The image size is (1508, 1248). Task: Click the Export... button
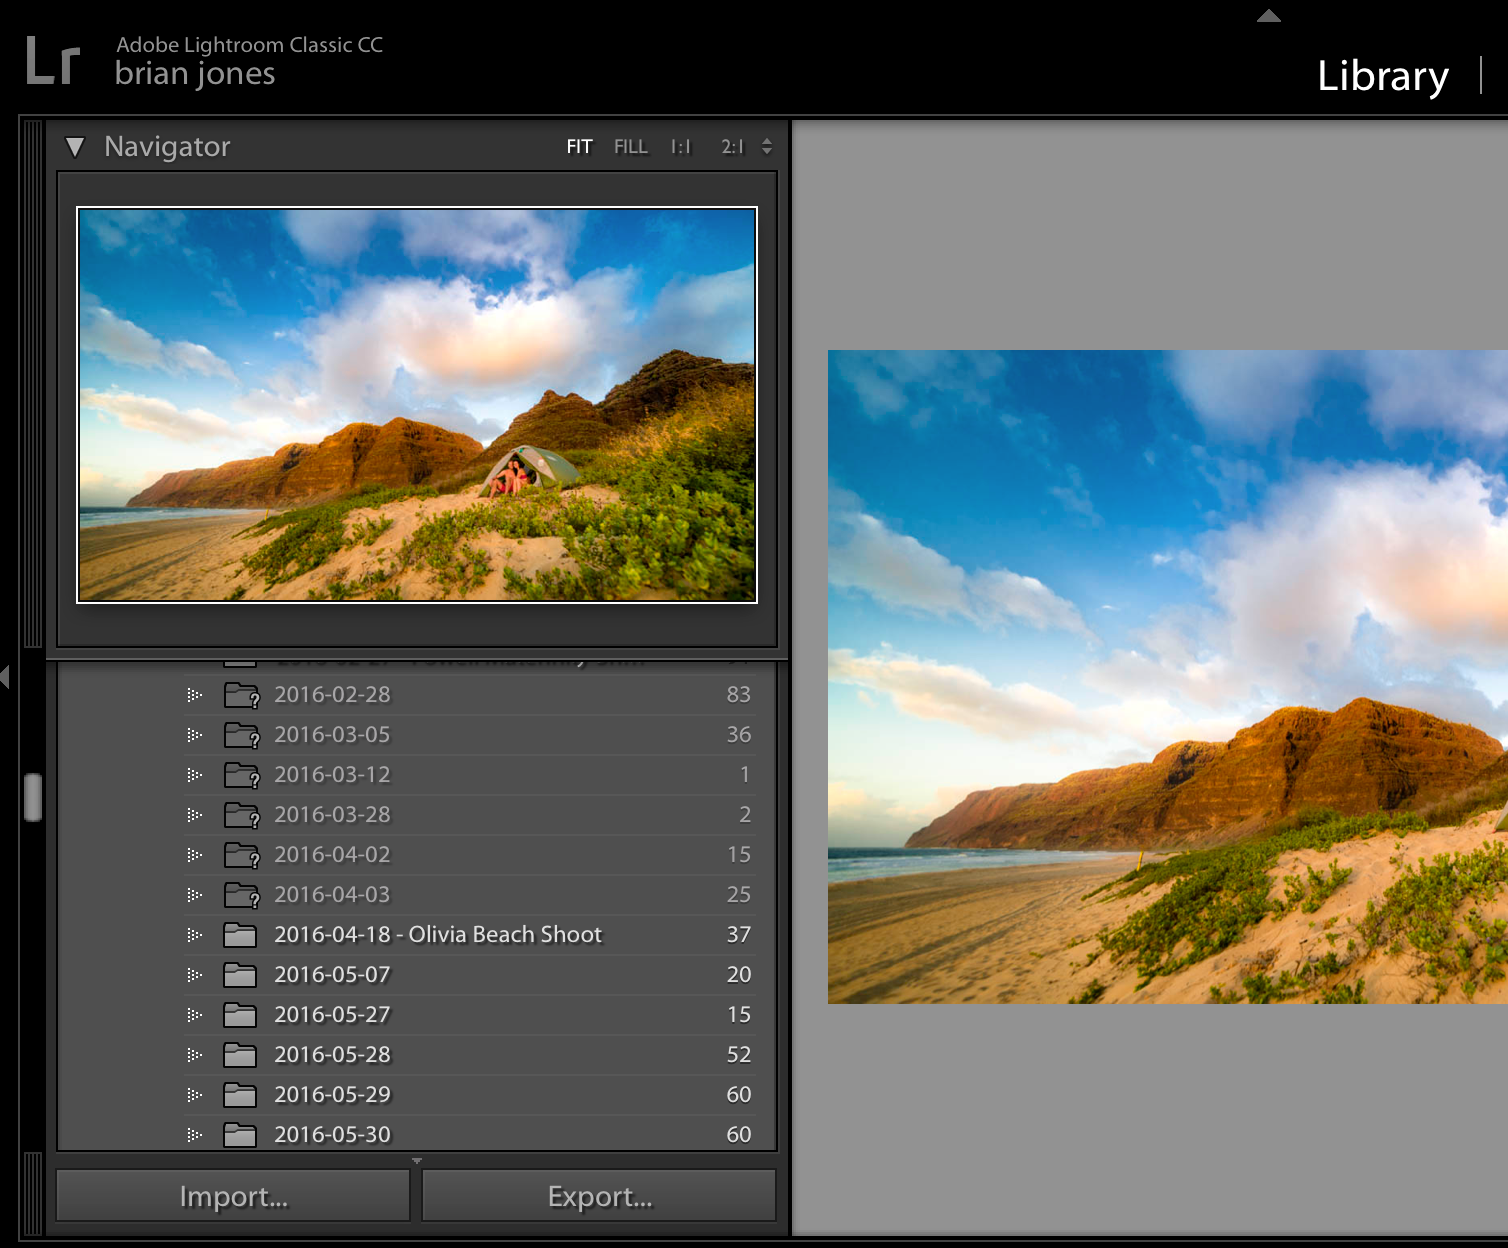599,1196
